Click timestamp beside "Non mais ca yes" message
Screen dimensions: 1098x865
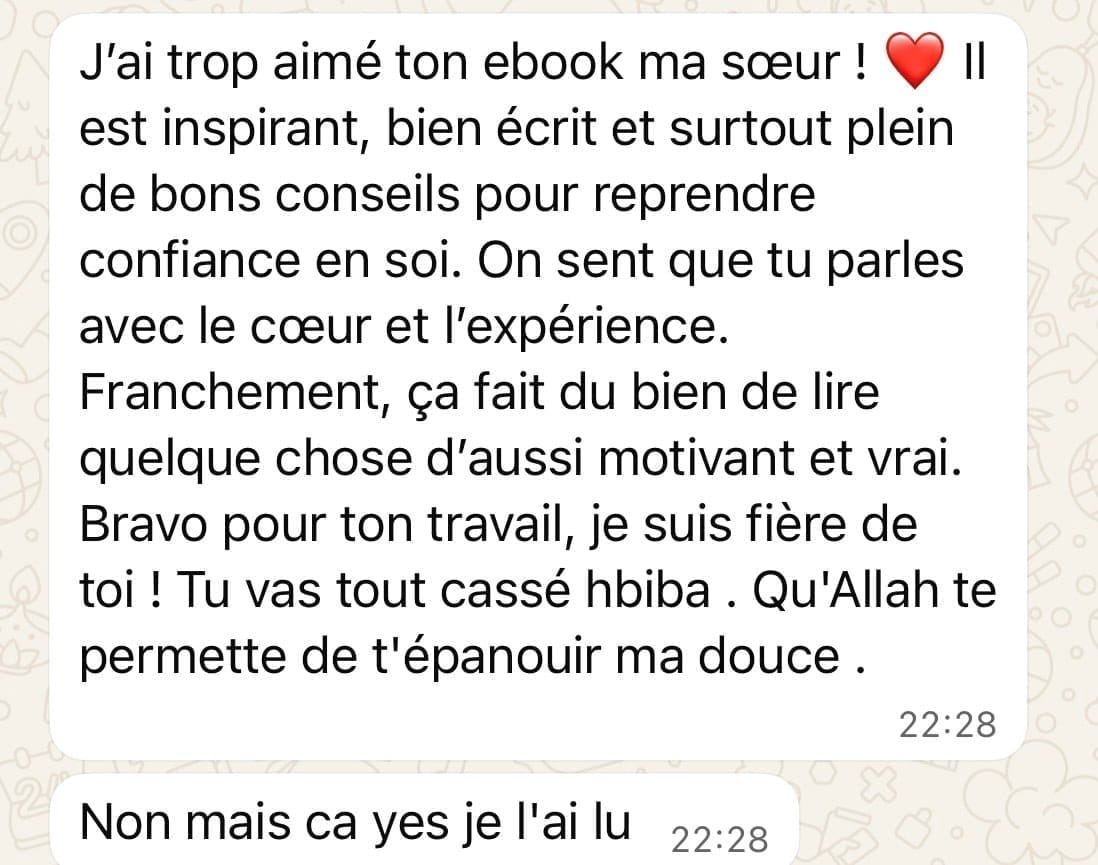click(x=719, y=840)
